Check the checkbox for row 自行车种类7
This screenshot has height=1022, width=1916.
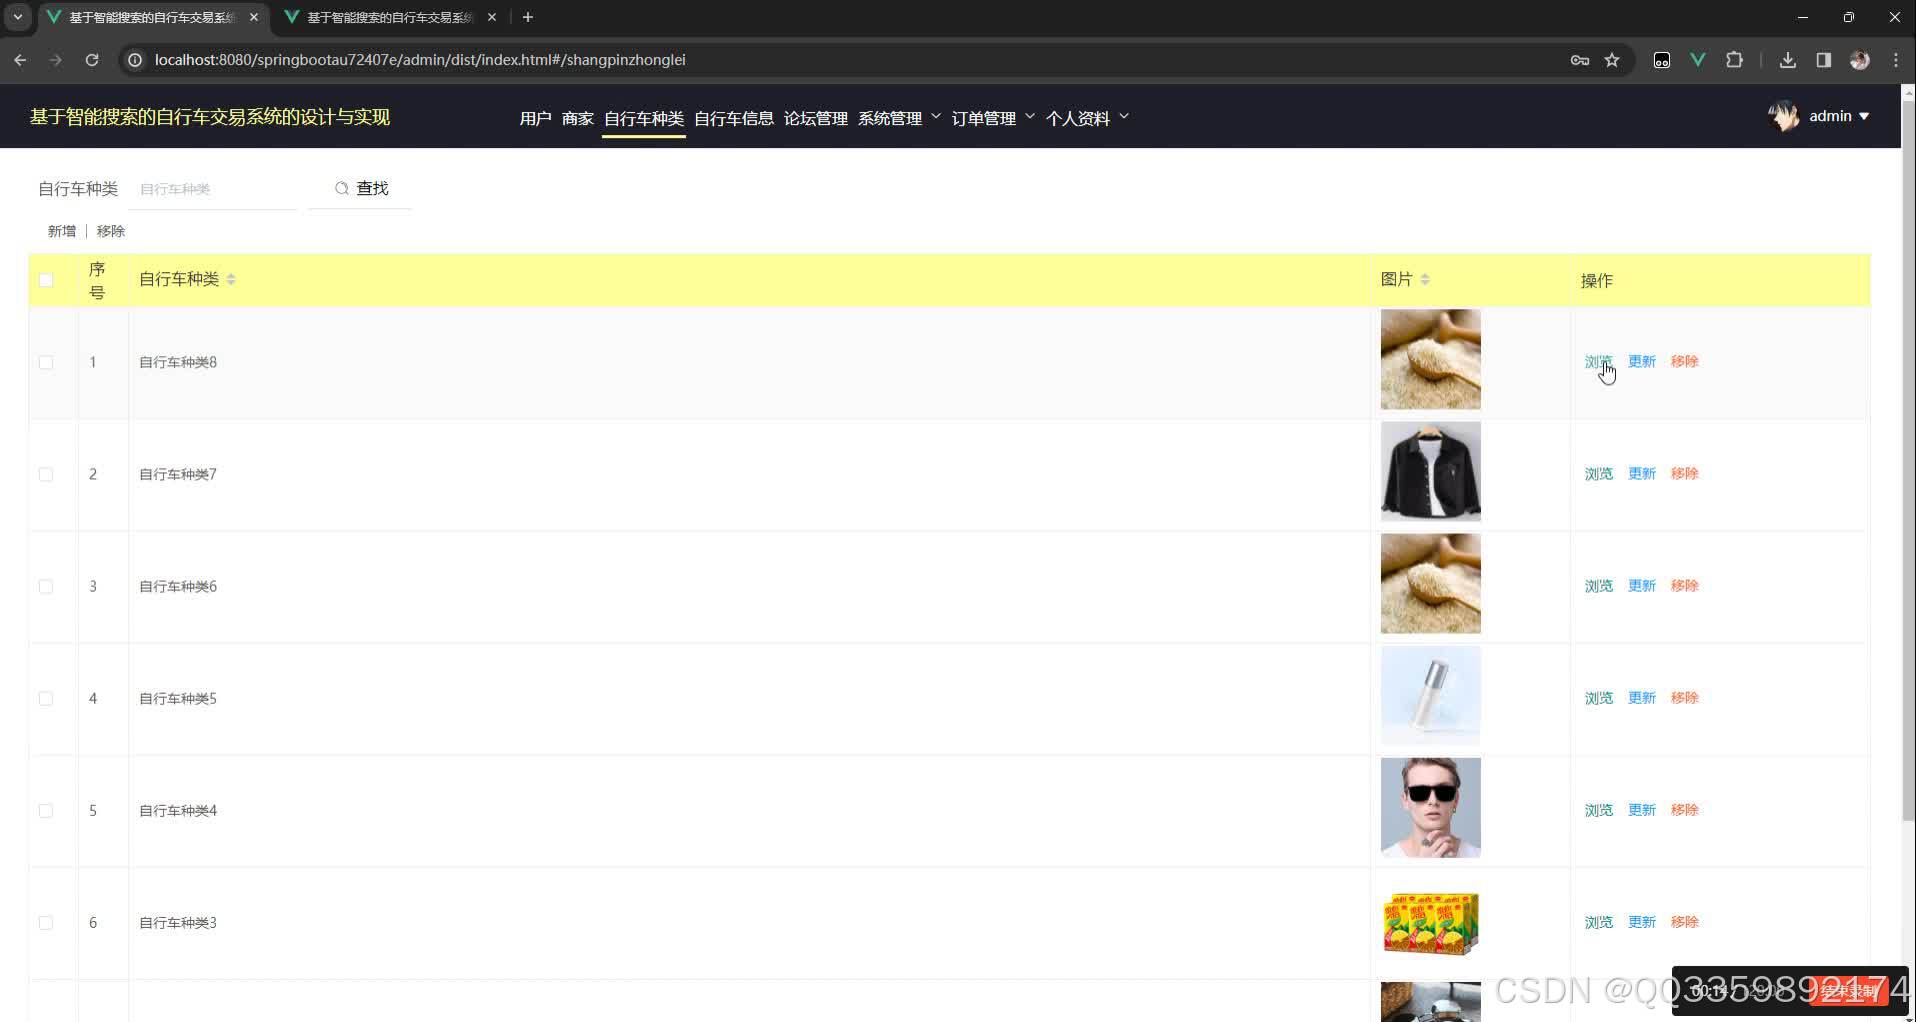(46, 474)
